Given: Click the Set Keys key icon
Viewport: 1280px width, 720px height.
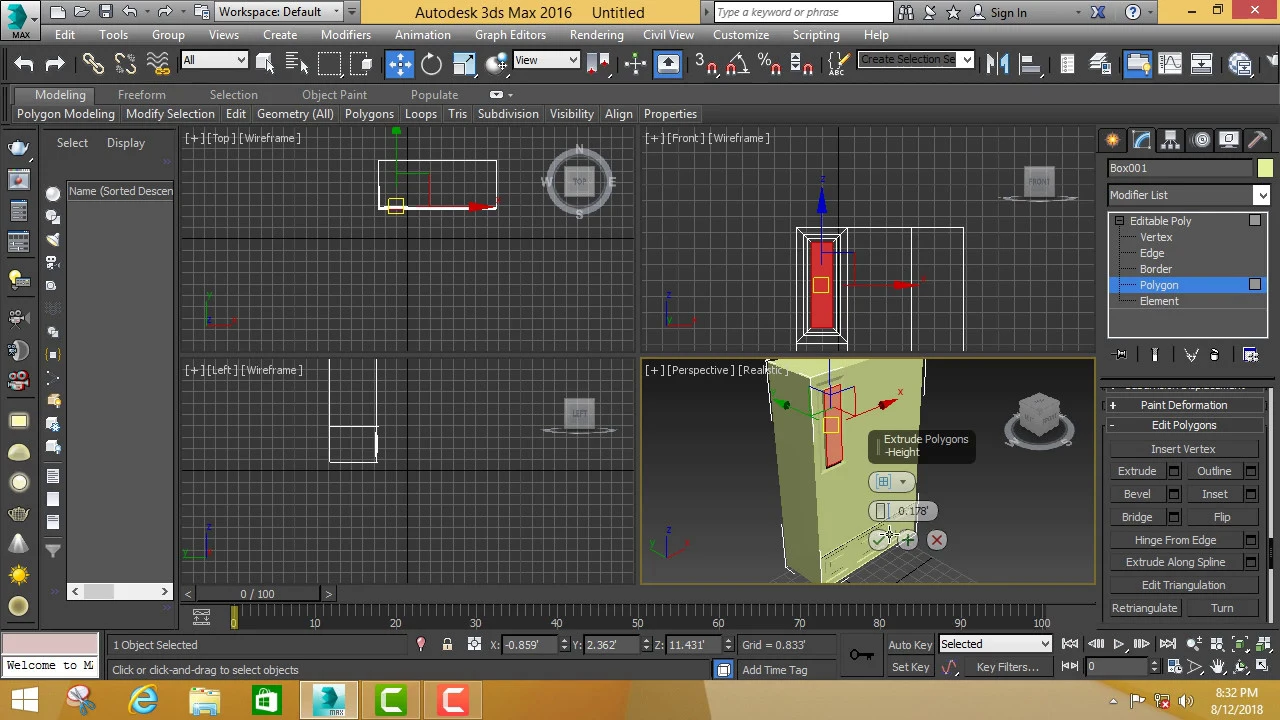Looking at the screenshot, I should tap(861, 655).
